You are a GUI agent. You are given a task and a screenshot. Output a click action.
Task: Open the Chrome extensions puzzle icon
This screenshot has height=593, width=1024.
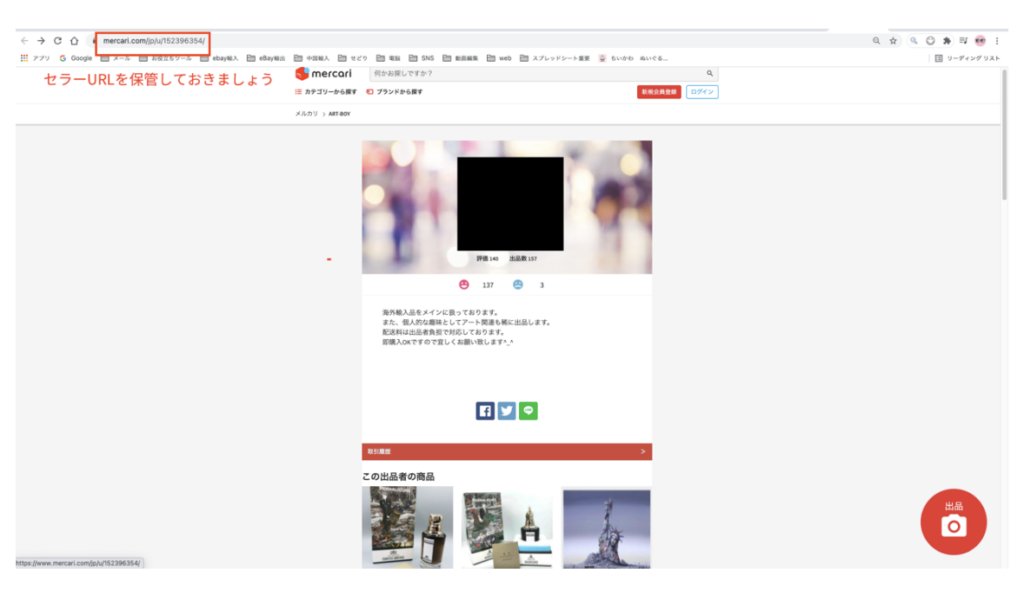tap(946, 41)
